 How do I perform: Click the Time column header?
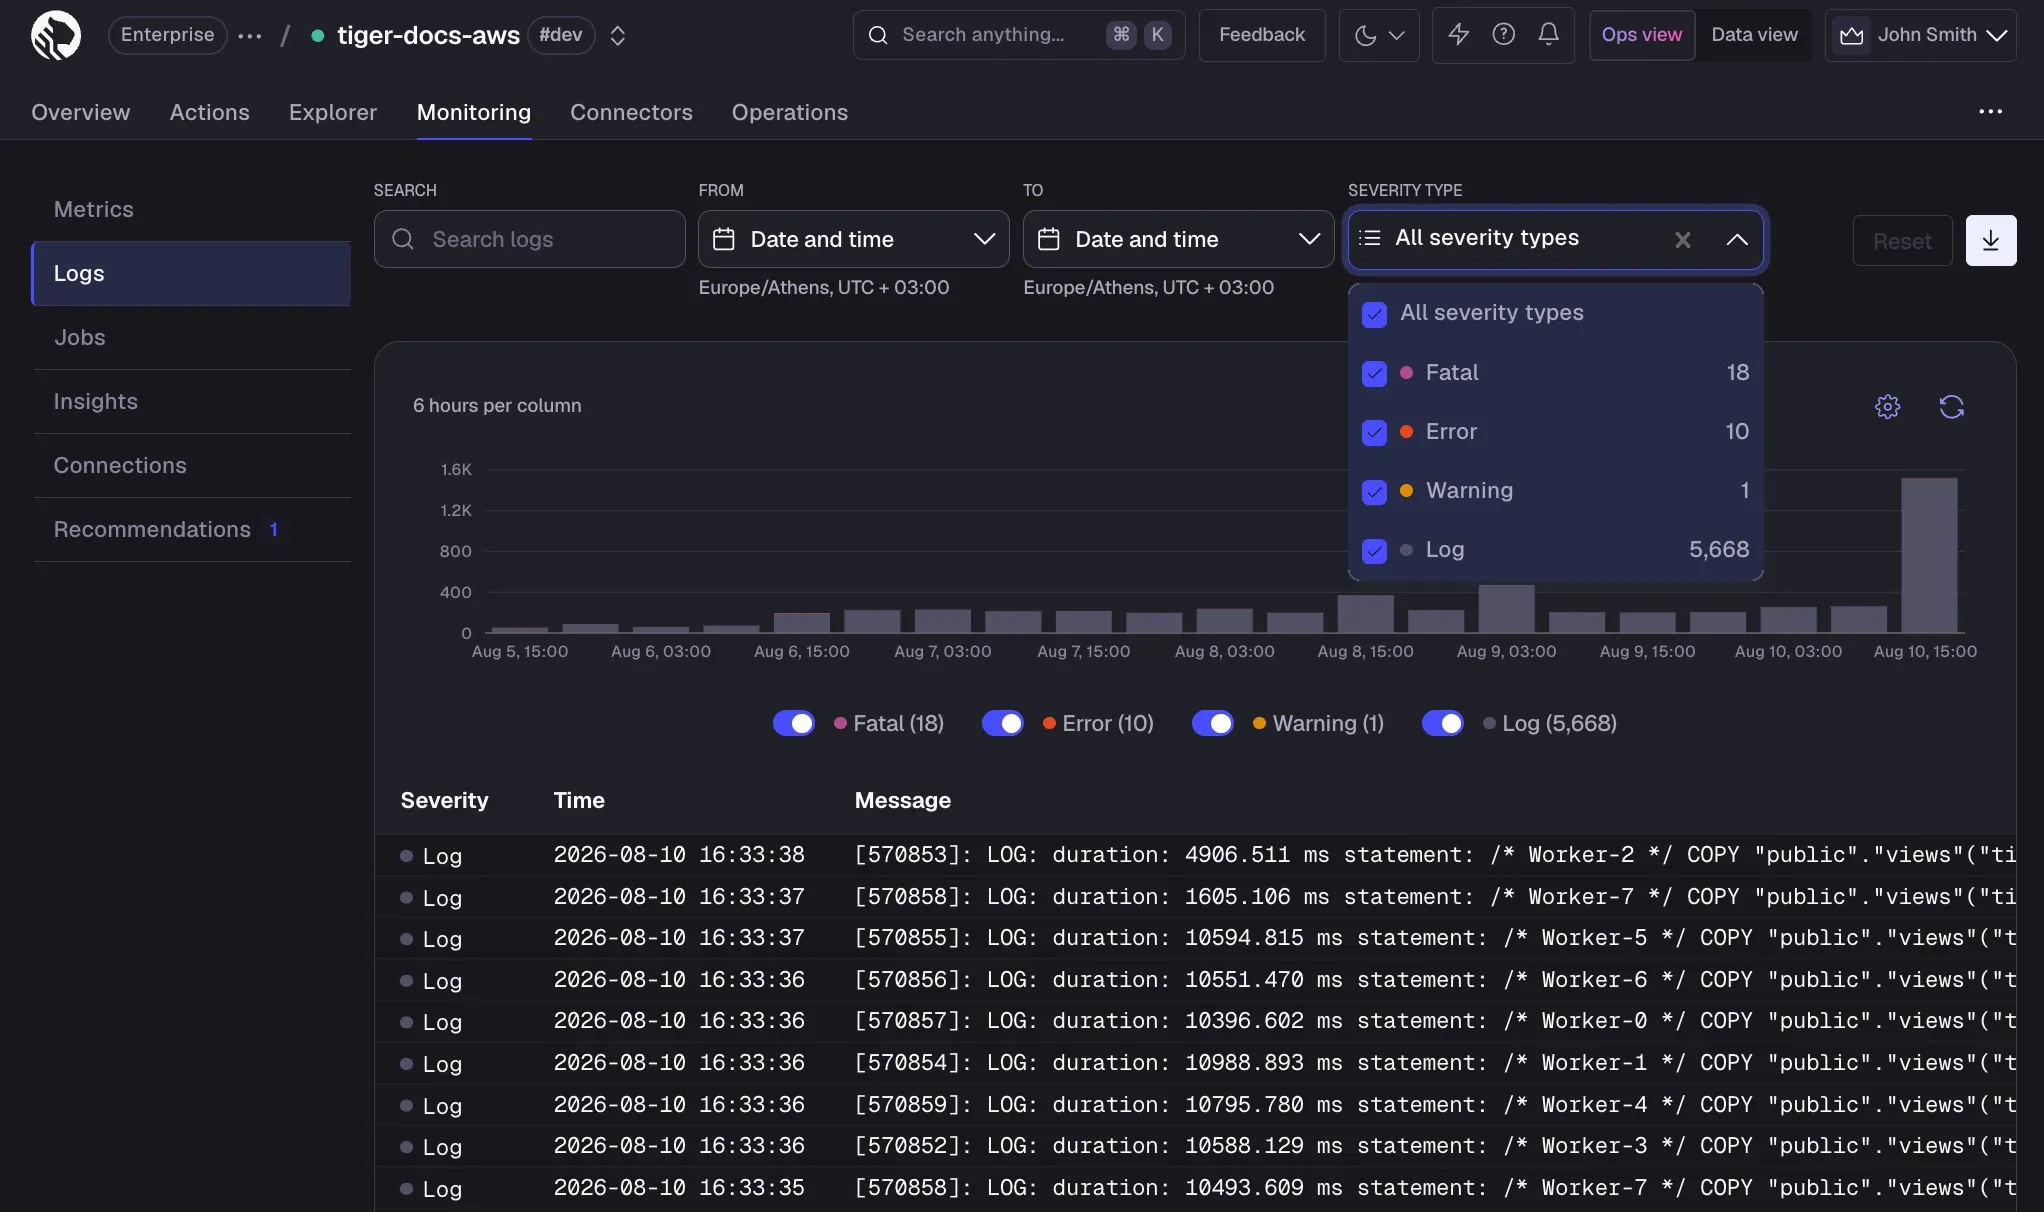pos(579,800)
